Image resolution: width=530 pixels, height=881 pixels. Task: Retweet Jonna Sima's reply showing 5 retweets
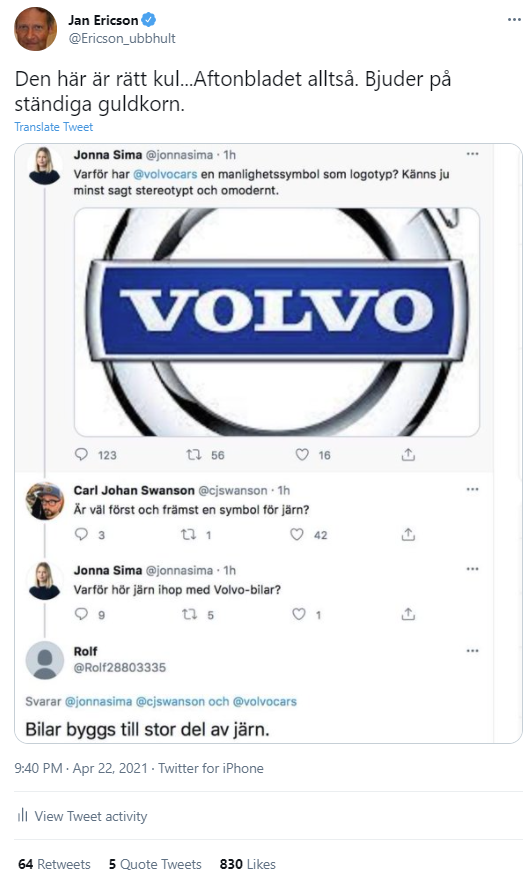[x=189, y=614]
